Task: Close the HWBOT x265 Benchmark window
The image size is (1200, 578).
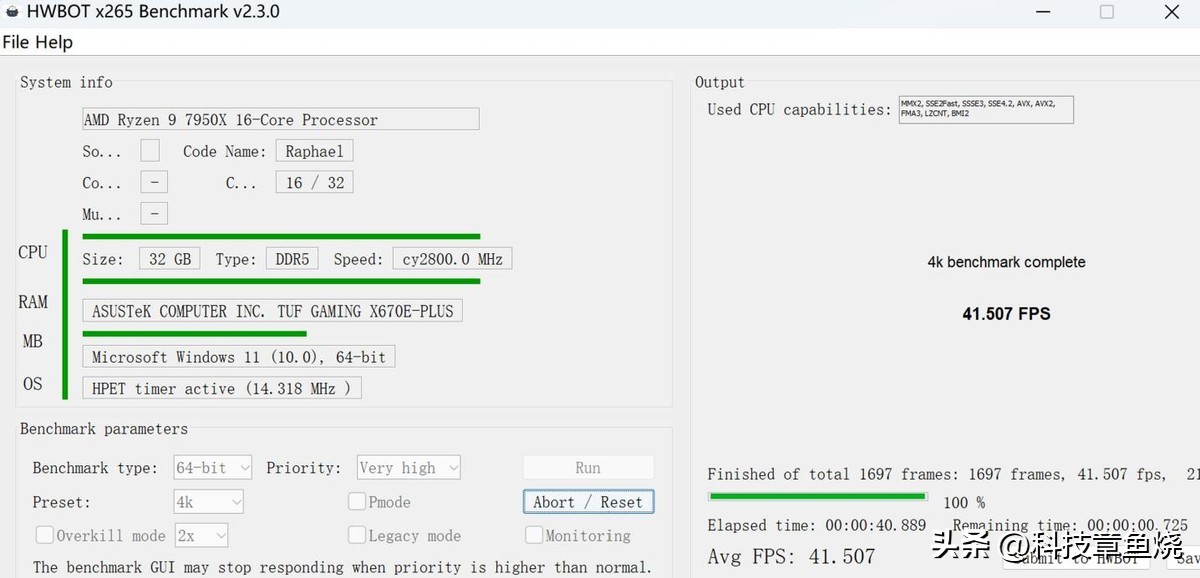Action: pos(1172,12)
